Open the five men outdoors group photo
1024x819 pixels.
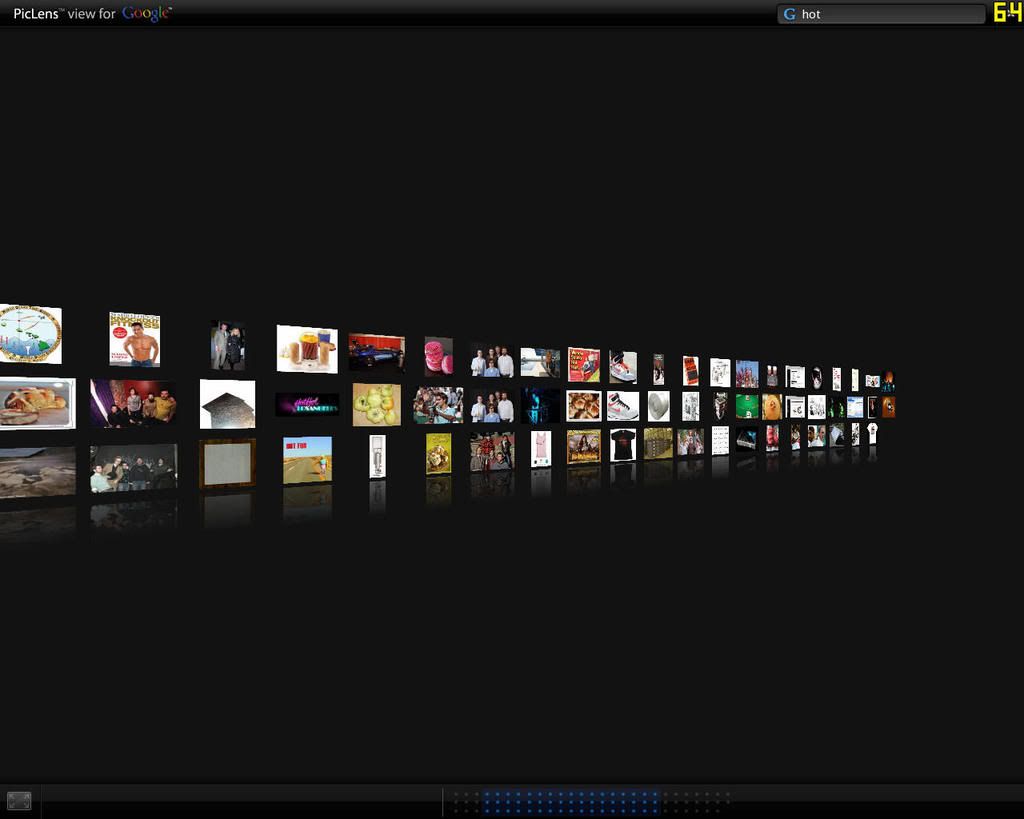(133, 468)
